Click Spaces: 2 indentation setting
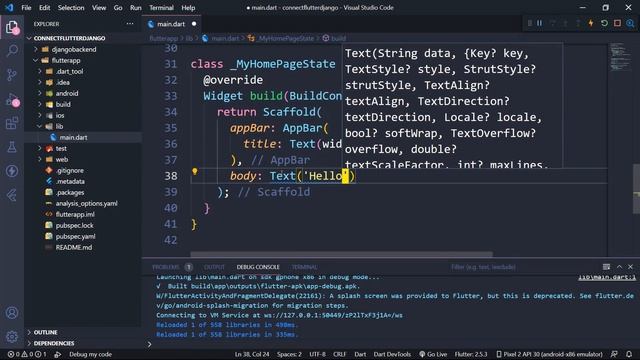This screenshot has height=360, width=640. pos(289,354)
